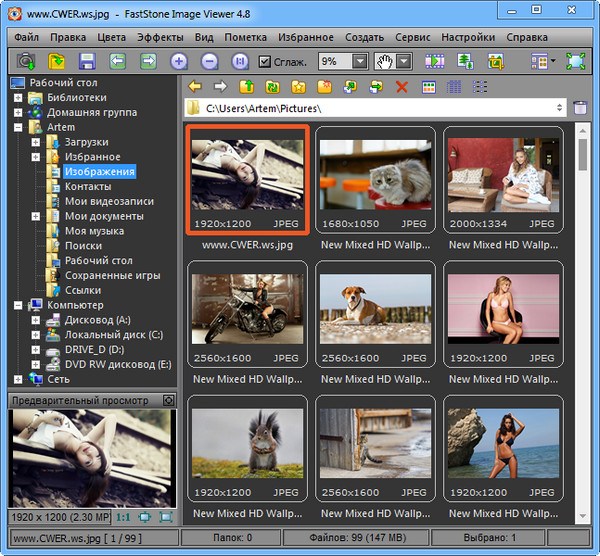Select the Загрузки folder in tree
Viewport: 600px width, 556px height.
(x=86, y=142)
